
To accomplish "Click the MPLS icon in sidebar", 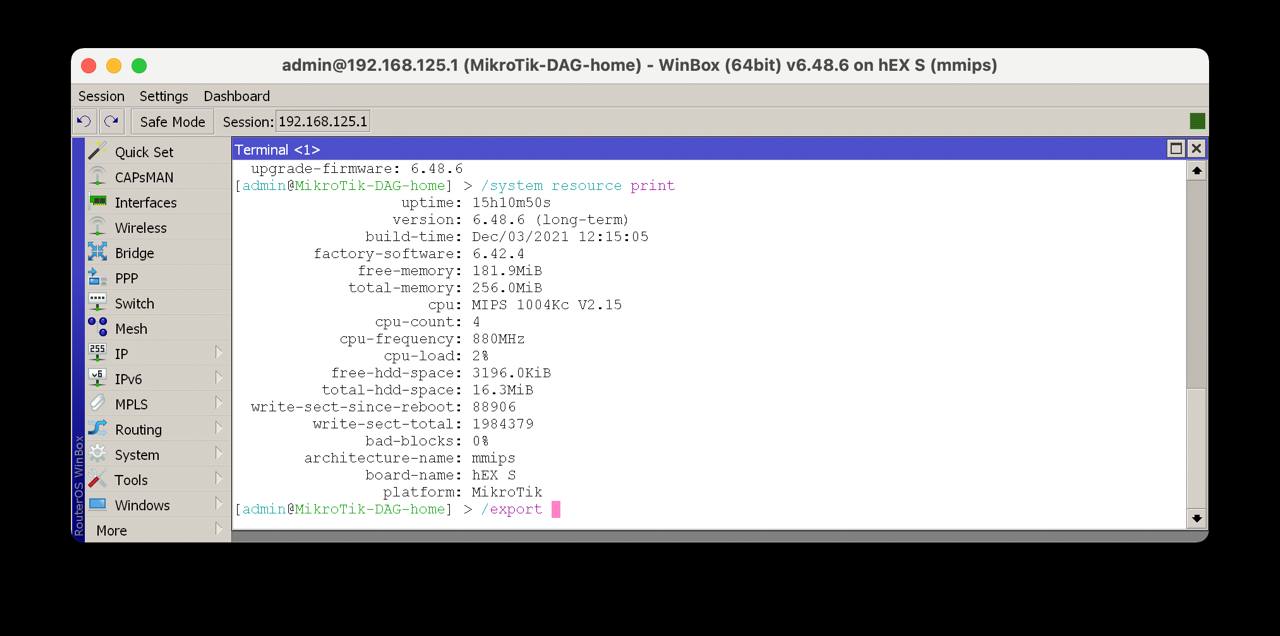I will 97,404.
